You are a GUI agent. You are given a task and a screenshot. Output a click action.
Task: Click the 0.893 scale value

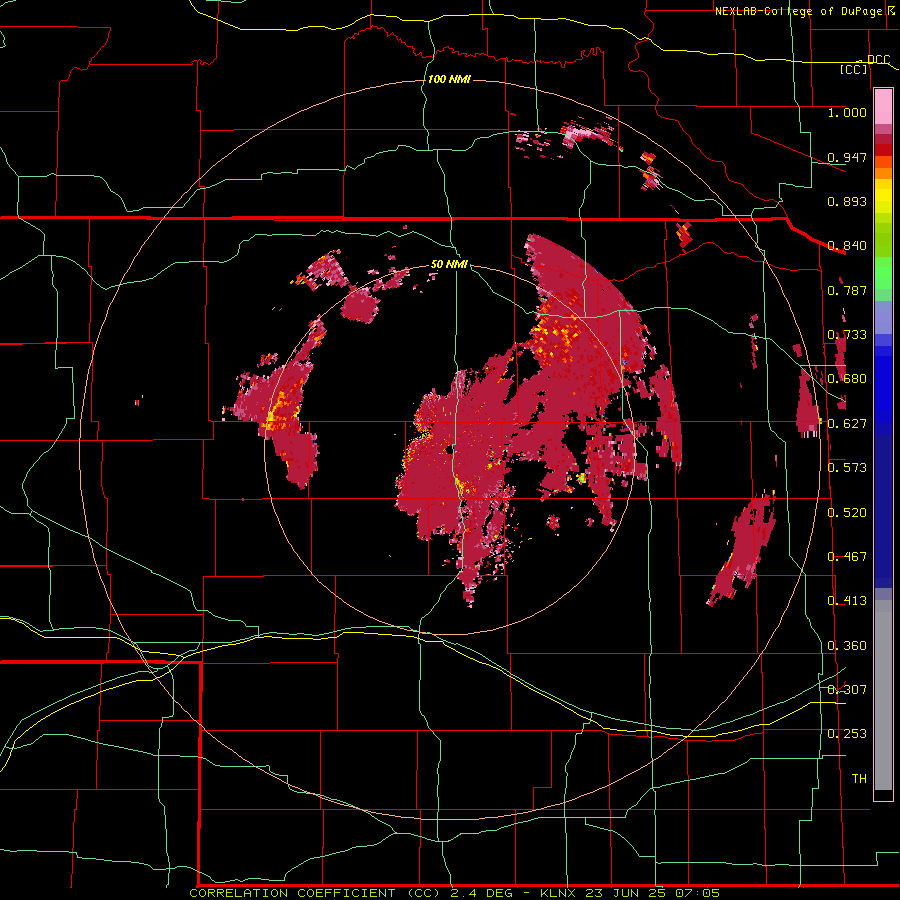pyautogui.click(x=847, y=201)
